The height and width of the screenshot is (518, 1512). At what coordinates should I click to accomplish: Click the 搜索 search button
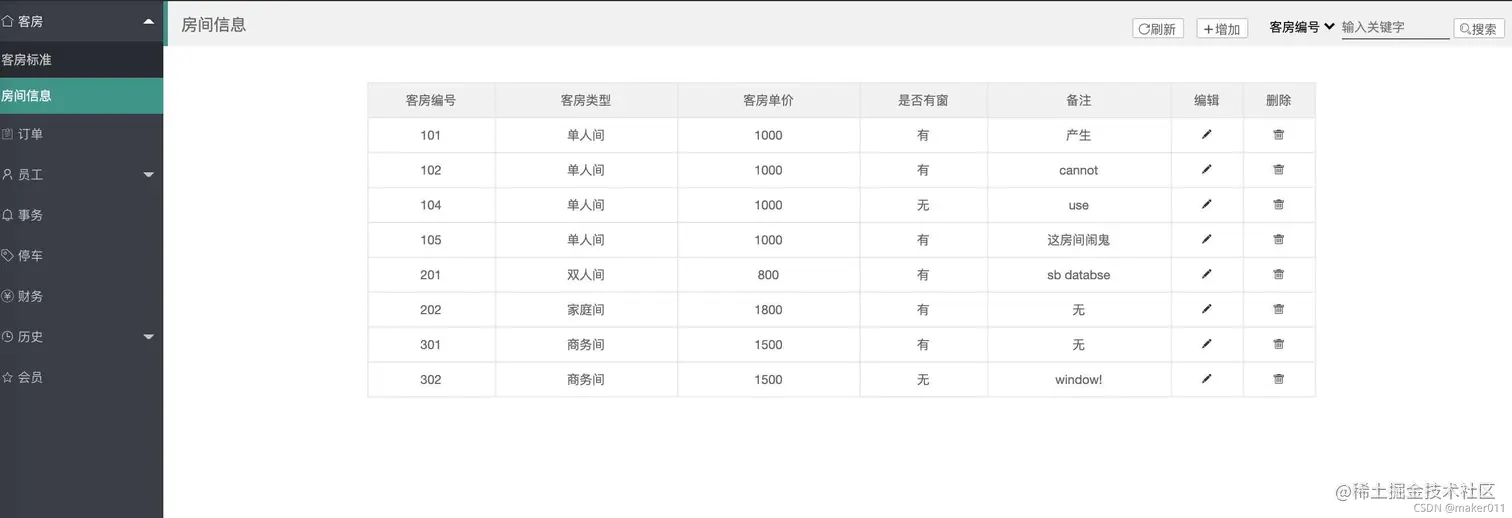click(x=1479, y=29)
